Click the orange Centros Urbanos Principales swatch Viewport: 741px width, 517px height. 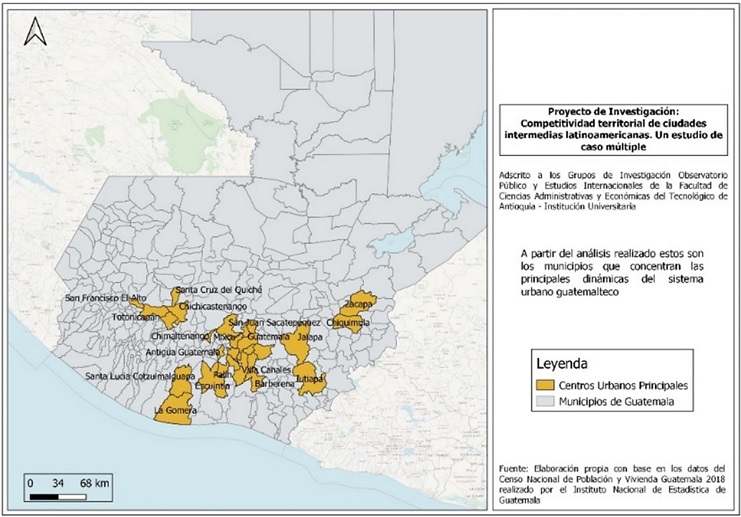click(x=545, y=384)
